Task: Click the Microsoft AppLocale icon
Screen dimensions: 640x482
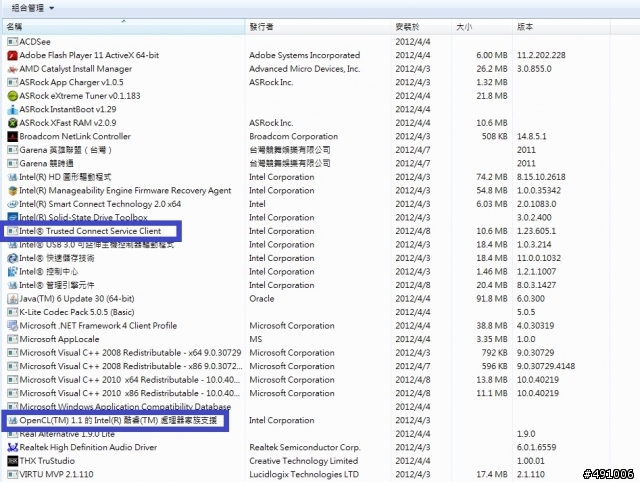Action: pos(13,339)
